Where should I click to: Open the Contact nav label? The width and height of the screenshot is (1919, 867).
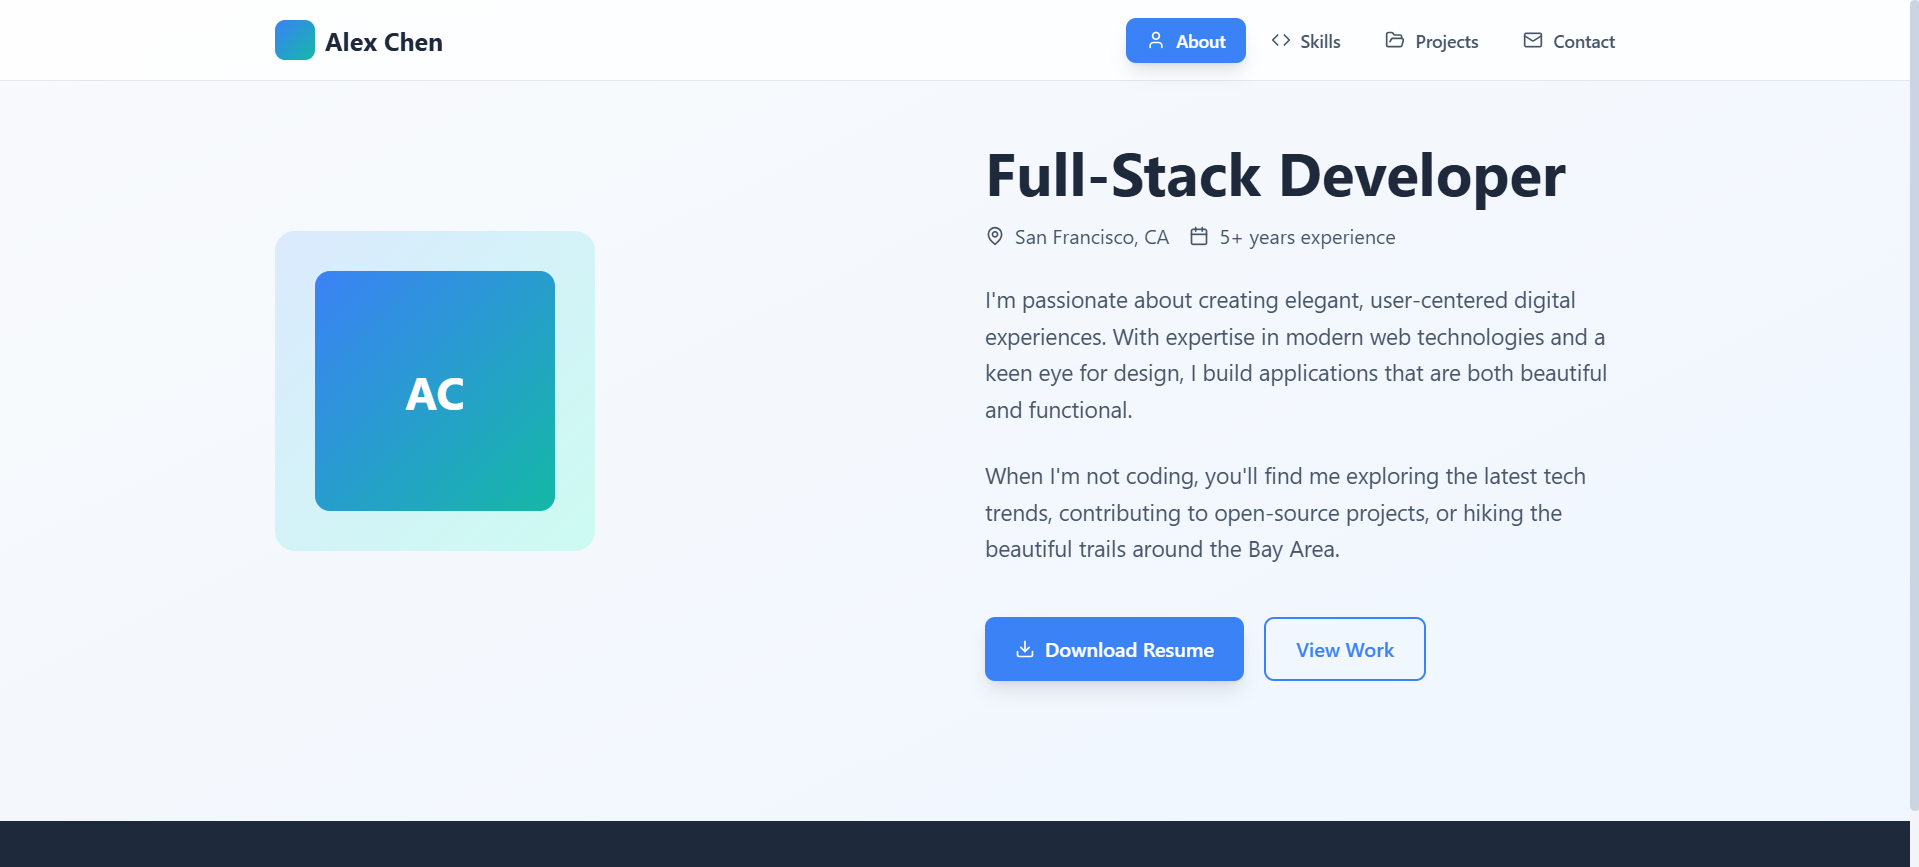pos(1583,42)
